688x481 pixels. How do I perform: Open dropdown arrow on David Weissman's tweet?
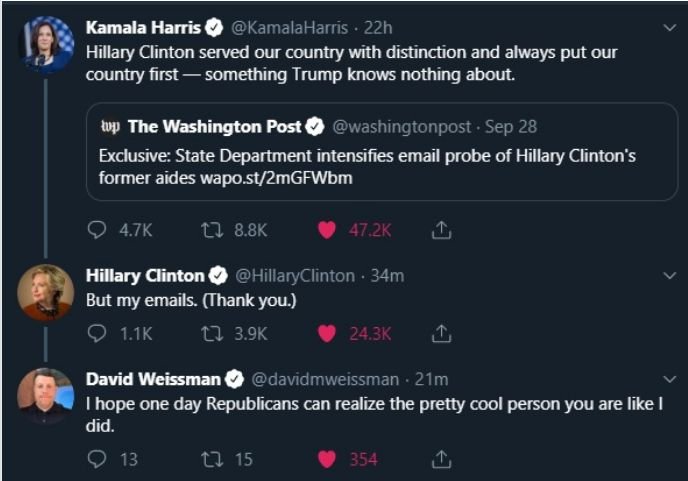670,379
